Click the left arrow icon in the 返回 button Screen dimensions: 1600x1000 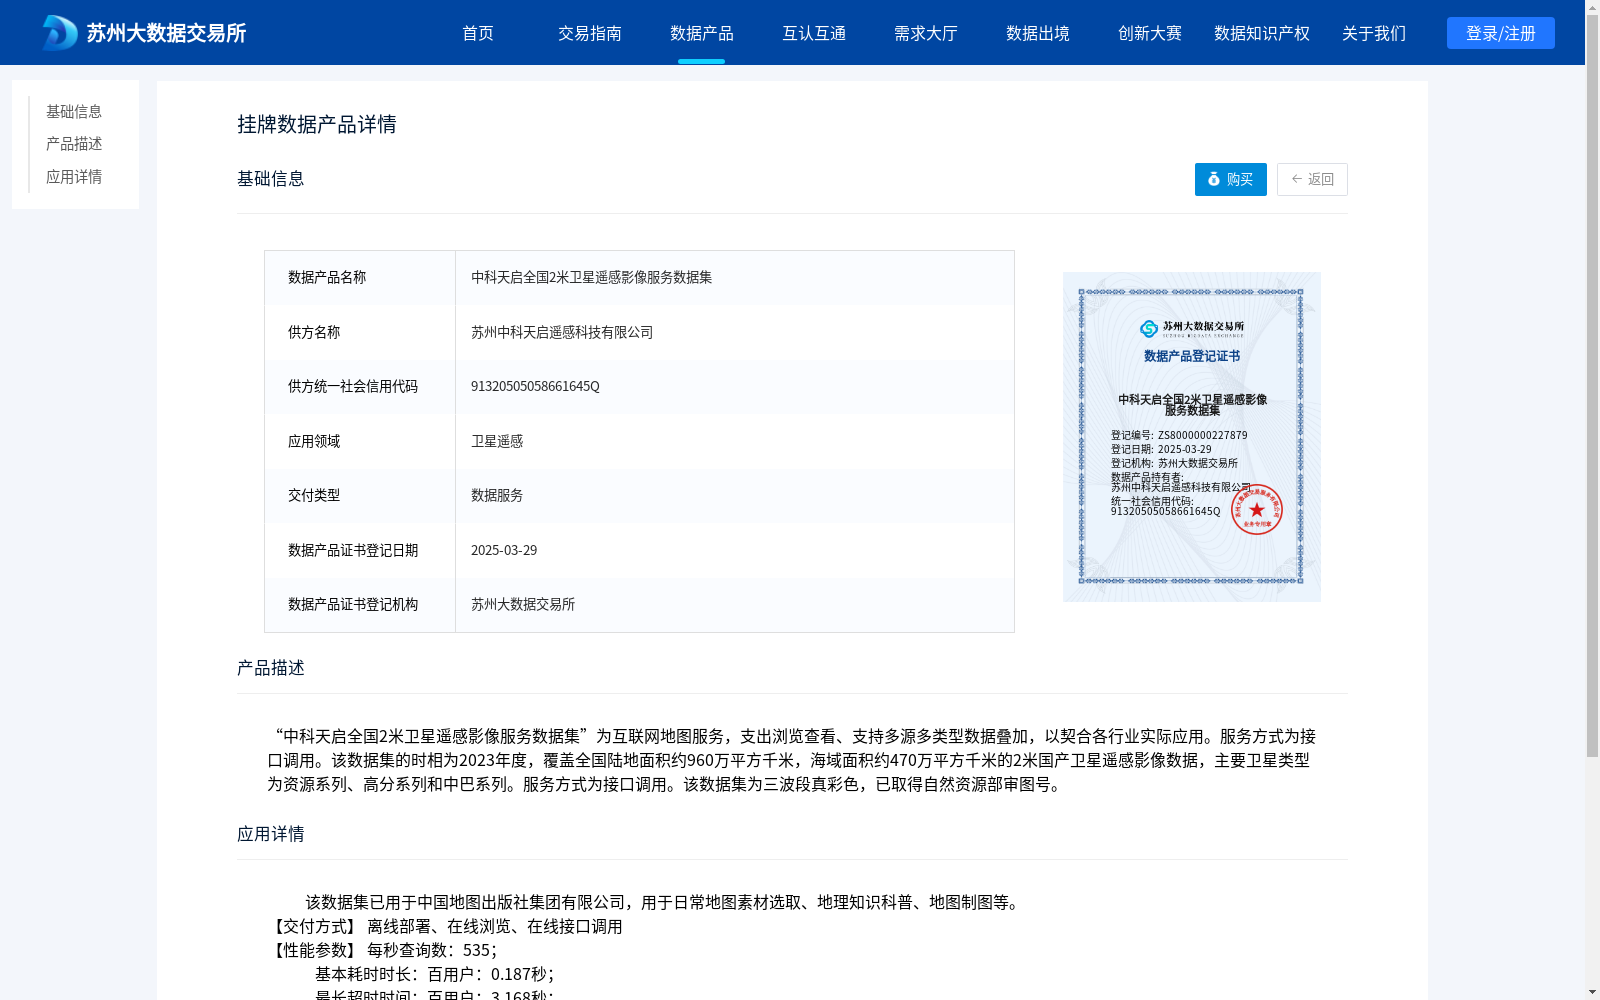point(1294,179)
